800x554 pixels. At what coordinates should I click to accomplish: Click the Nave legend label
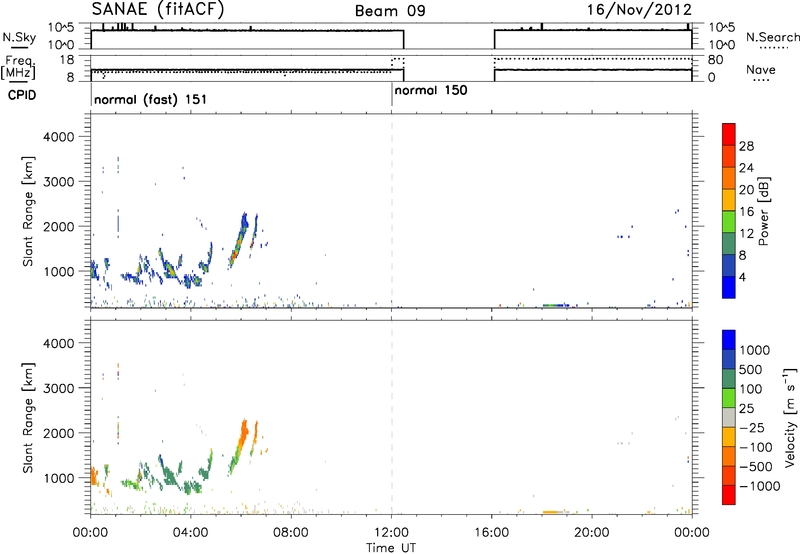tap(761, 70)
